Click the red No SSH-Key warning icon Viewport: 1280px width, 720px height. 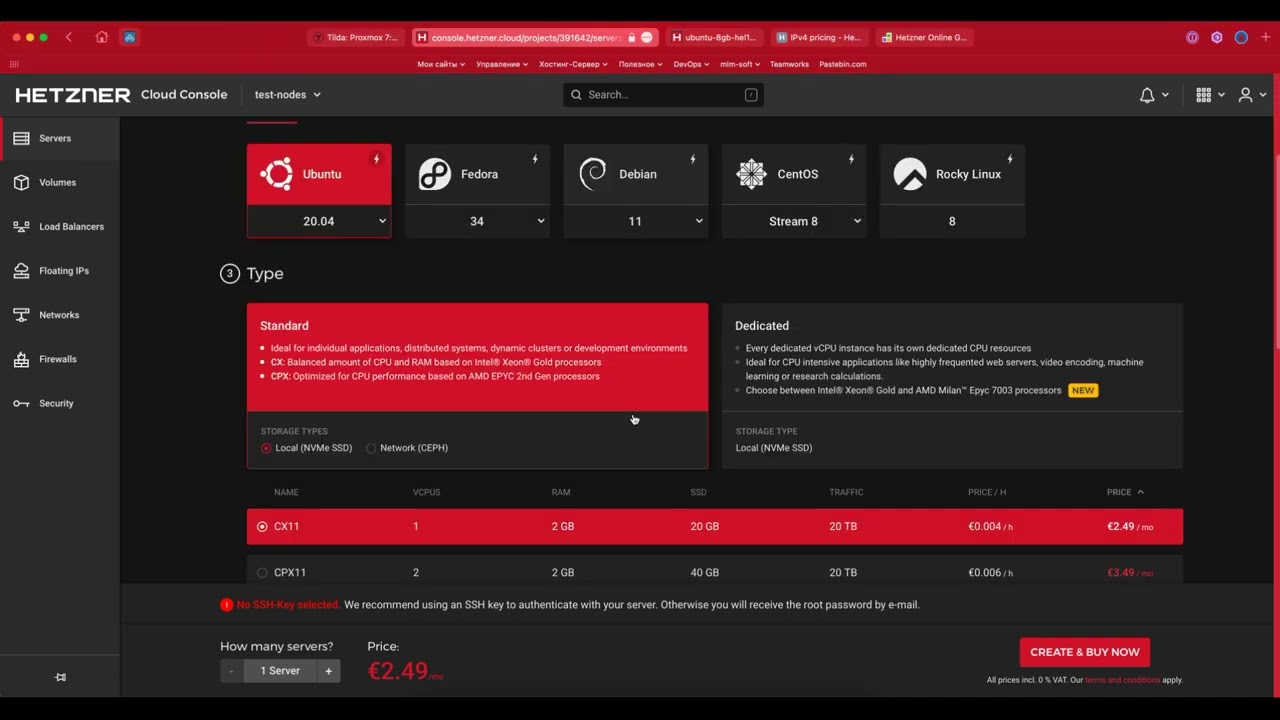tap(226, 605)
